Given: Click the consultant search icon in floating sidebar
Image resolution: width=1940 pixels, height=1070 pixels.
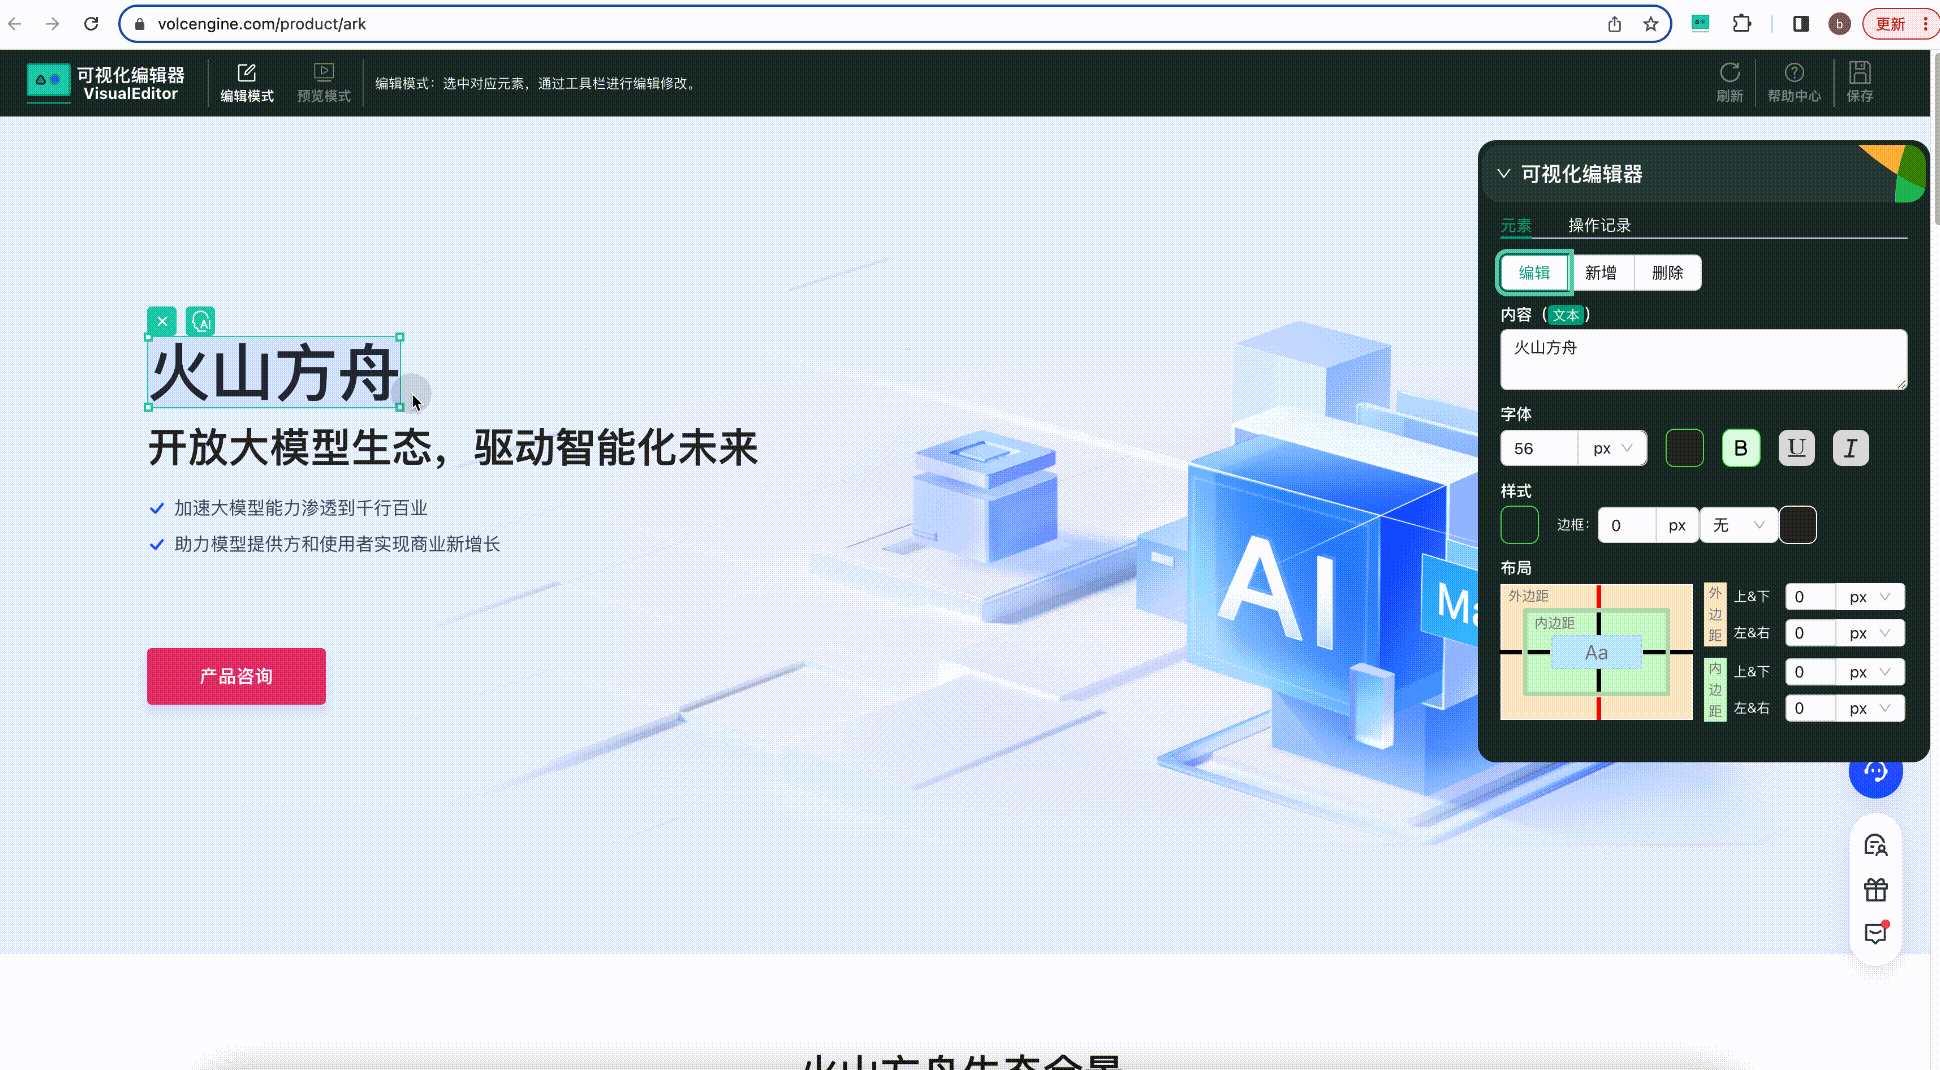Looking at the screenshot, I should (x=1875, y=846).
